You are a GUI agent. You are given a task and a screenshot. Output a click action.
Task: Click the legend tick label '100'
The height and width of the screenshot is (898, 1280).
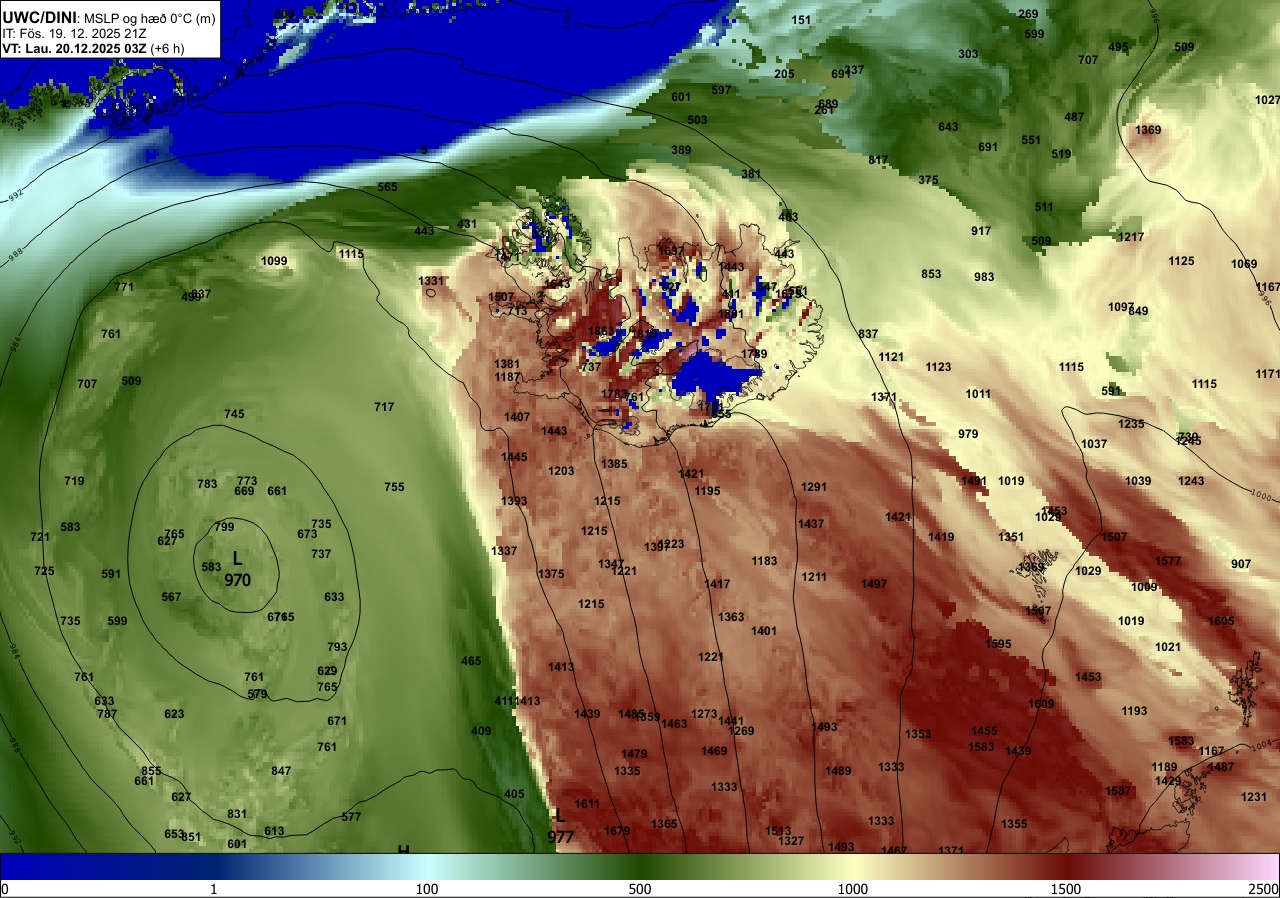(427, 889)
